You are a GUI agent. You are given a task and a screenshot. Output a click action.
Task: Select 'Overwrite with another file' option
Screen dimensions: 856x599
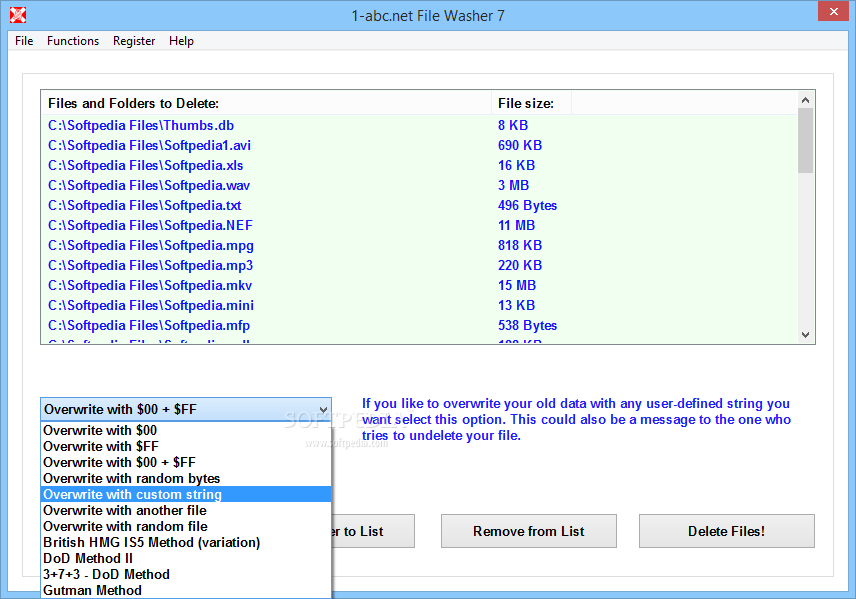(186, 511)
